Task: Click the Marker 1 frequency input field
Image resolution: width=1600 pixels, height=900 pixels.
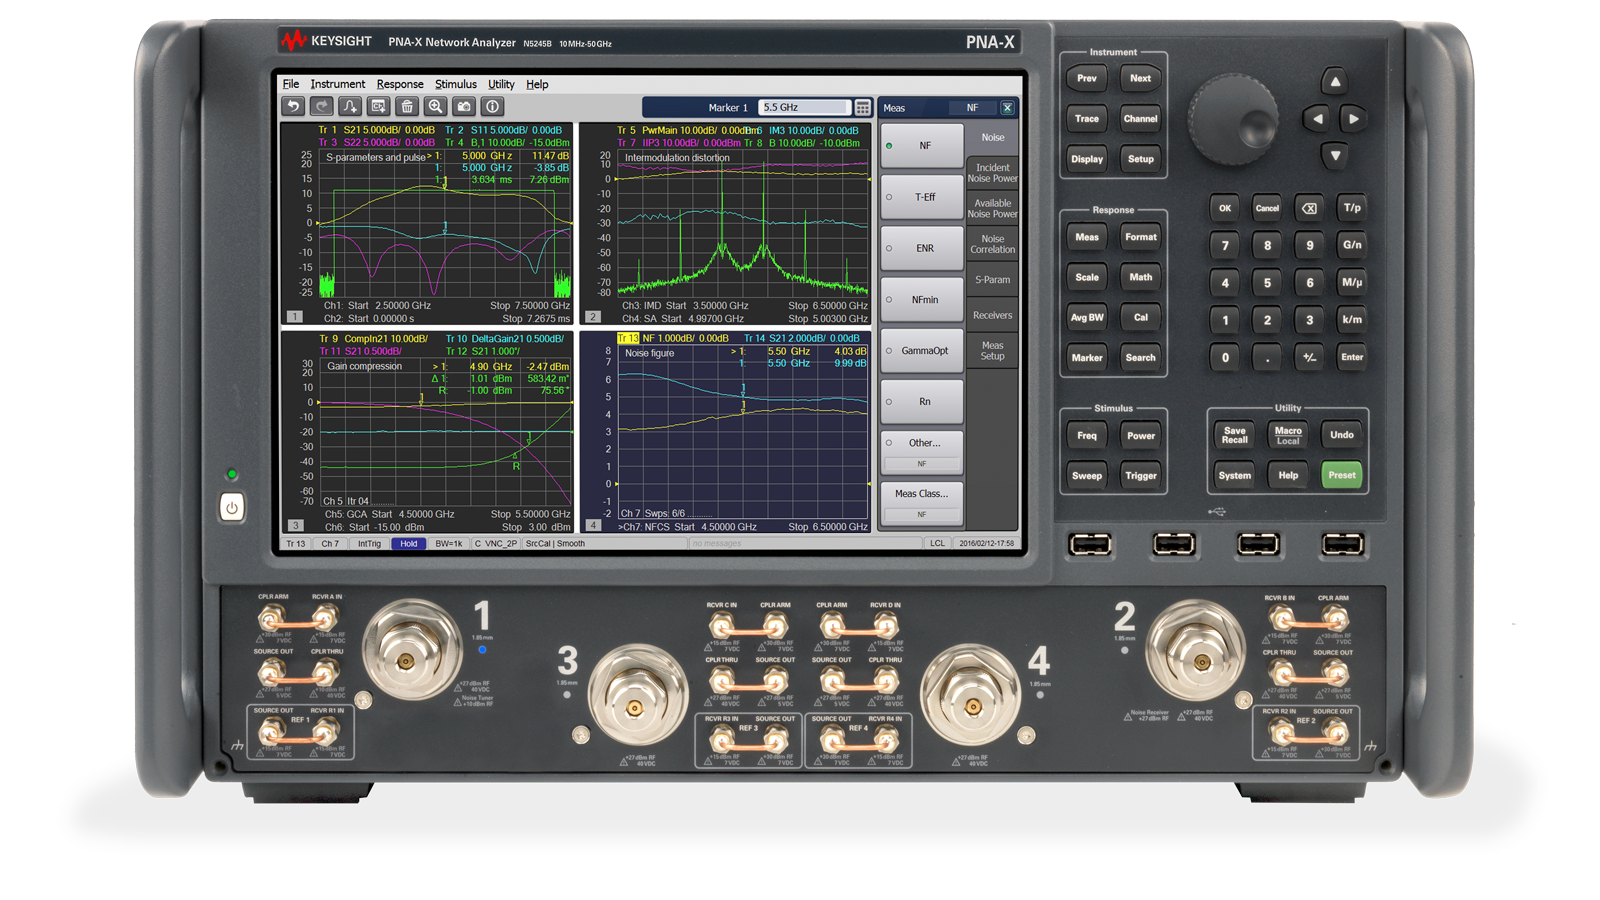Action: tap(803, 107)
